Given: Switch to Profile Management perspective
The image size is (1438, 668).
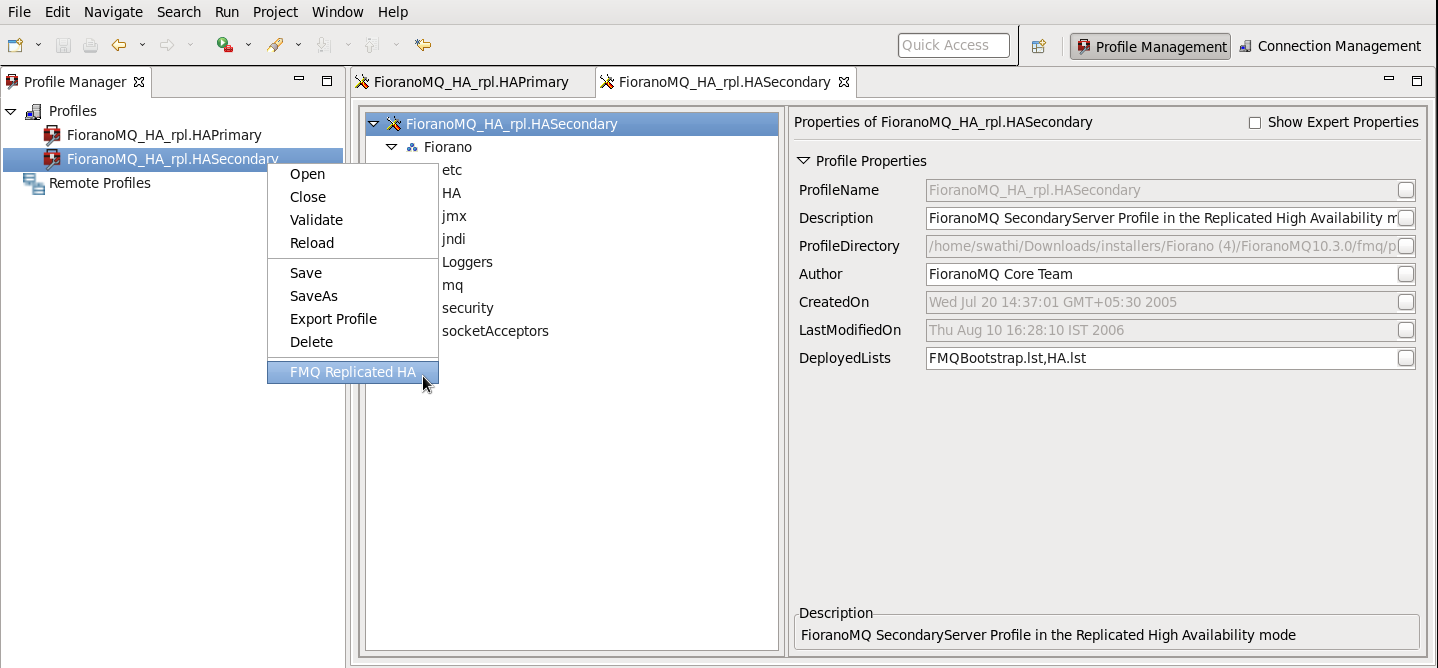Looking at the screenshot, I should pyautogui.click(x=1150, y=46).
